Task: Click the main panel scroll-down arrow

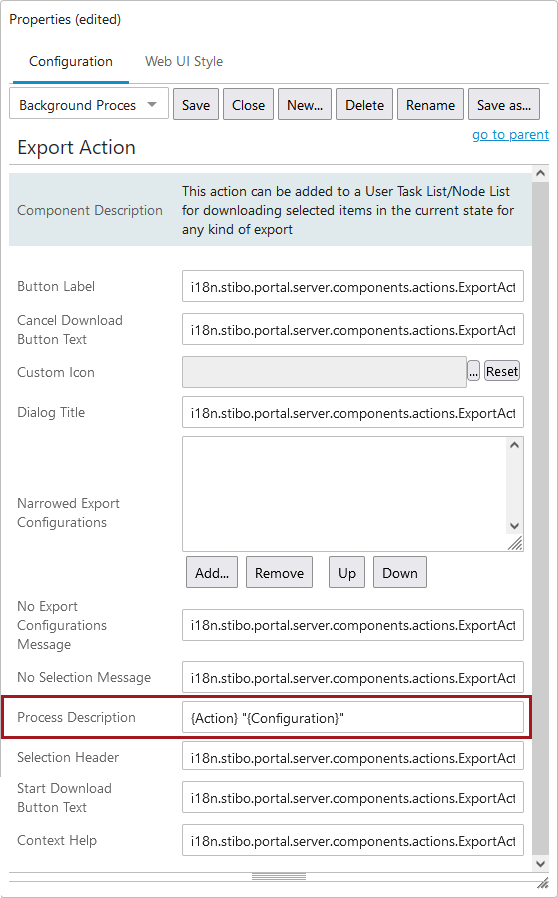Action: pyautogui.click(x=540, y=863)
